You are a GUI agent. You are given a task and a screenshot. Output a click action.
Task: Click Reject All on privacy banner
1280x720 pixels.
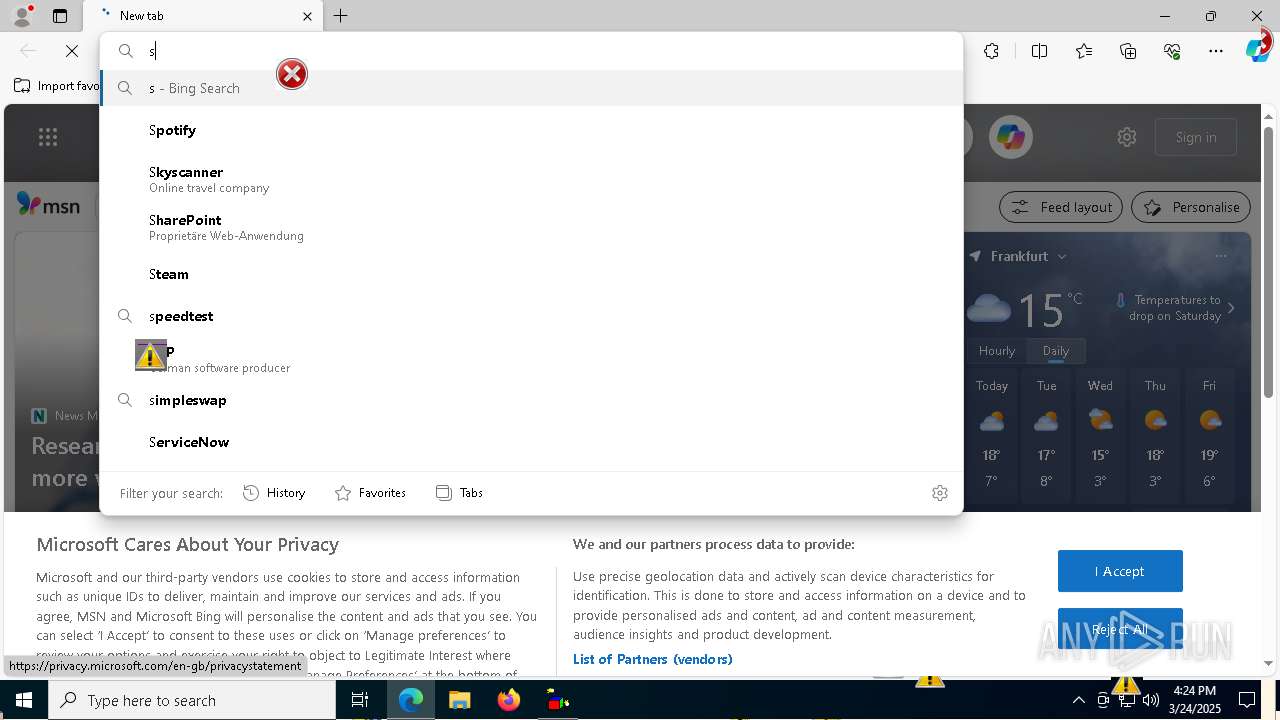click(1120, 629)
